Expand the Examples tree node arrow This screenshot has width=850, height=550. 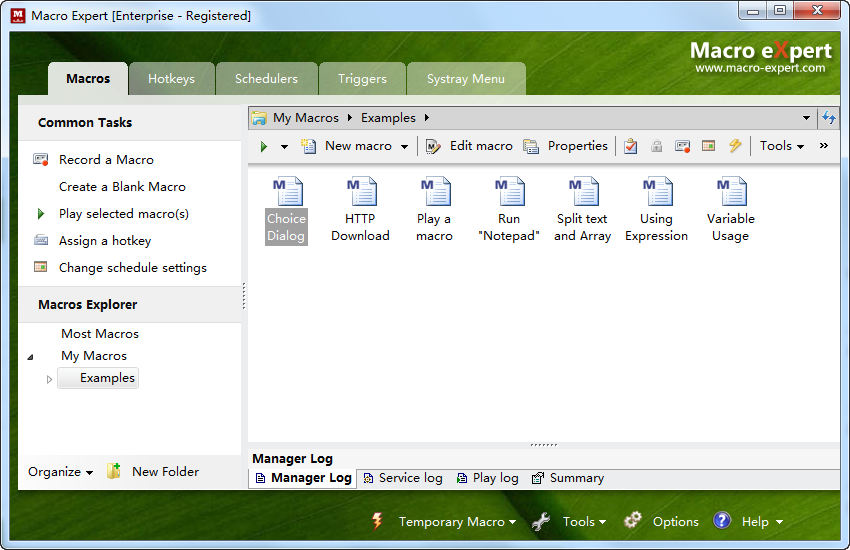click(x=50, y=379)
